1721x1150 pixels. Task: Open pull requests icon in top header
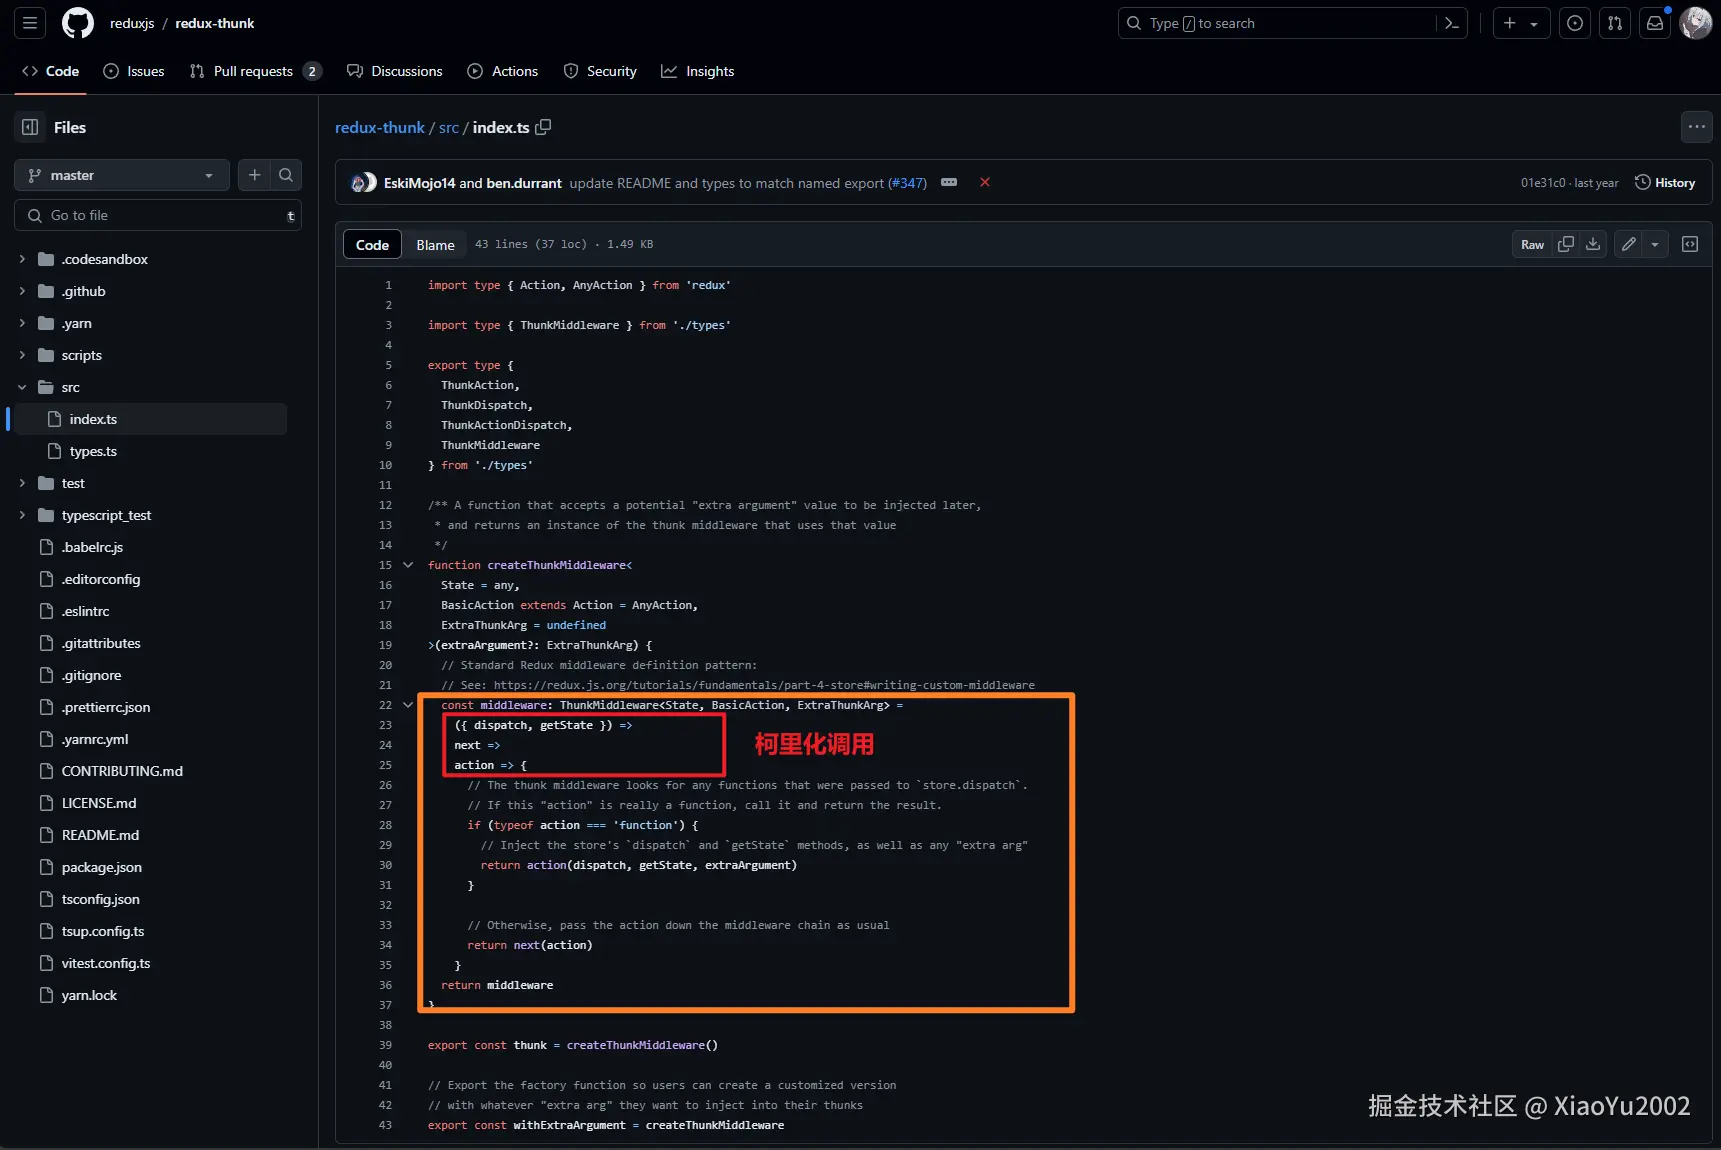click(1615, 23)
